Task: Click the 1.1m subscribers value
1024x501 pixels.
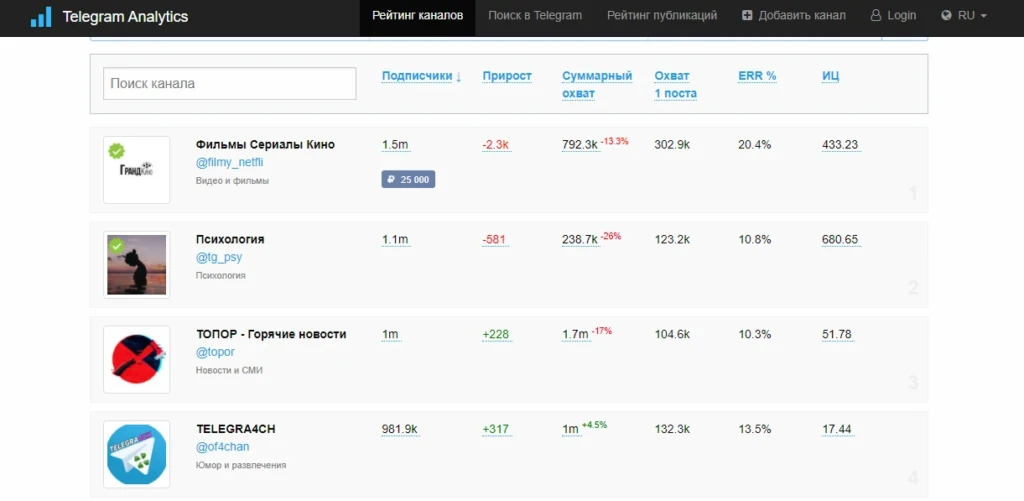Action: 395,240
